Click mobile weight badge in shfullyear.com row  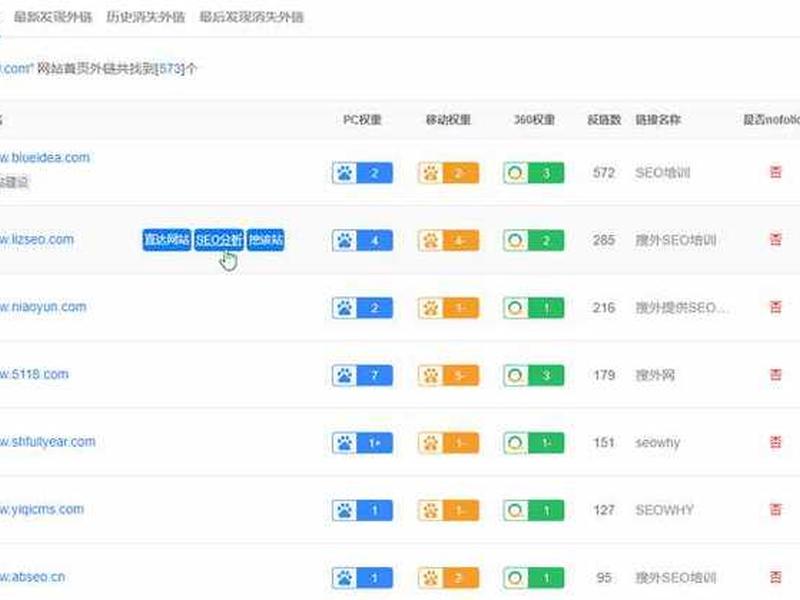448,443
